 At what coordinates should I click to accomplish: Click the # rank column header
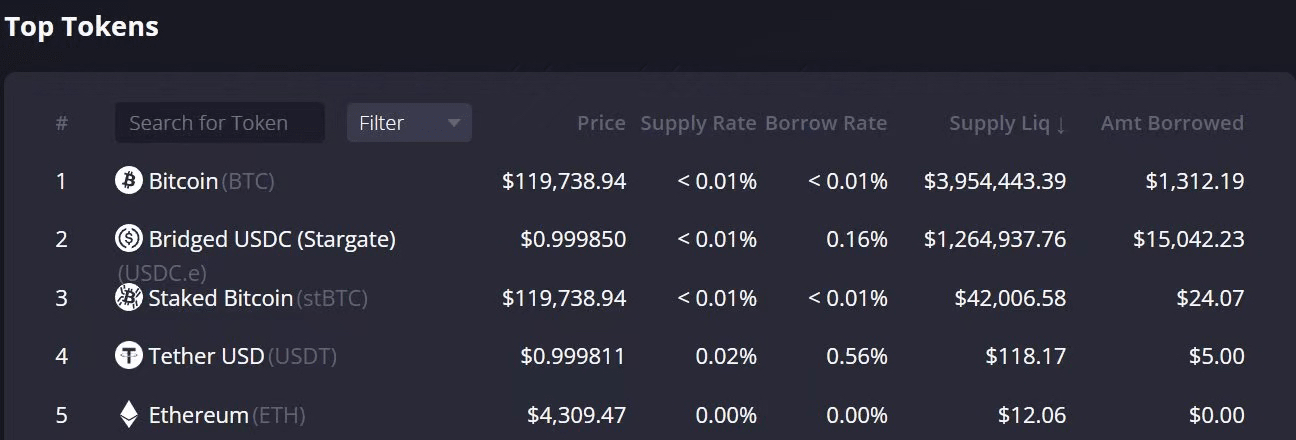point(62,123)
